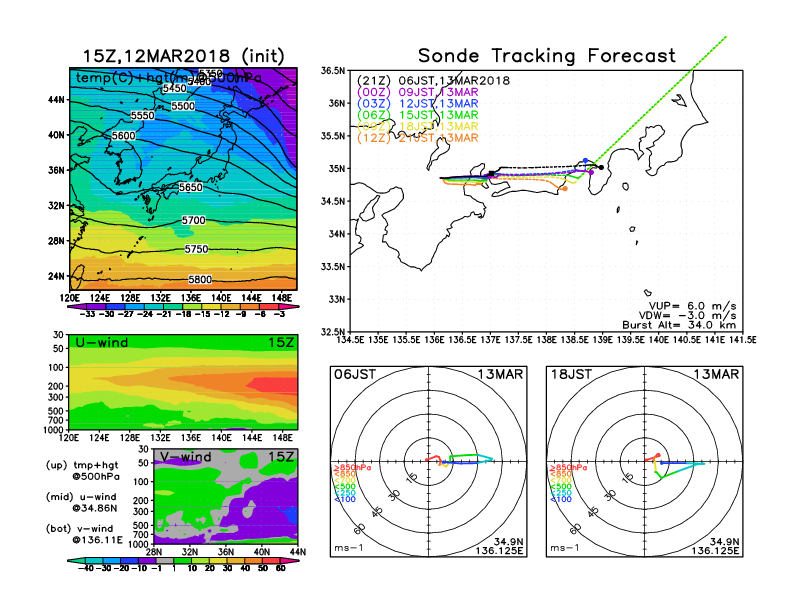Select the yellow "(09Z) 18JST,13MAR" legend entry
Image resolution: width=792 pixels, height=612 pixels.
pyautogui.click(x=417, y=126)
